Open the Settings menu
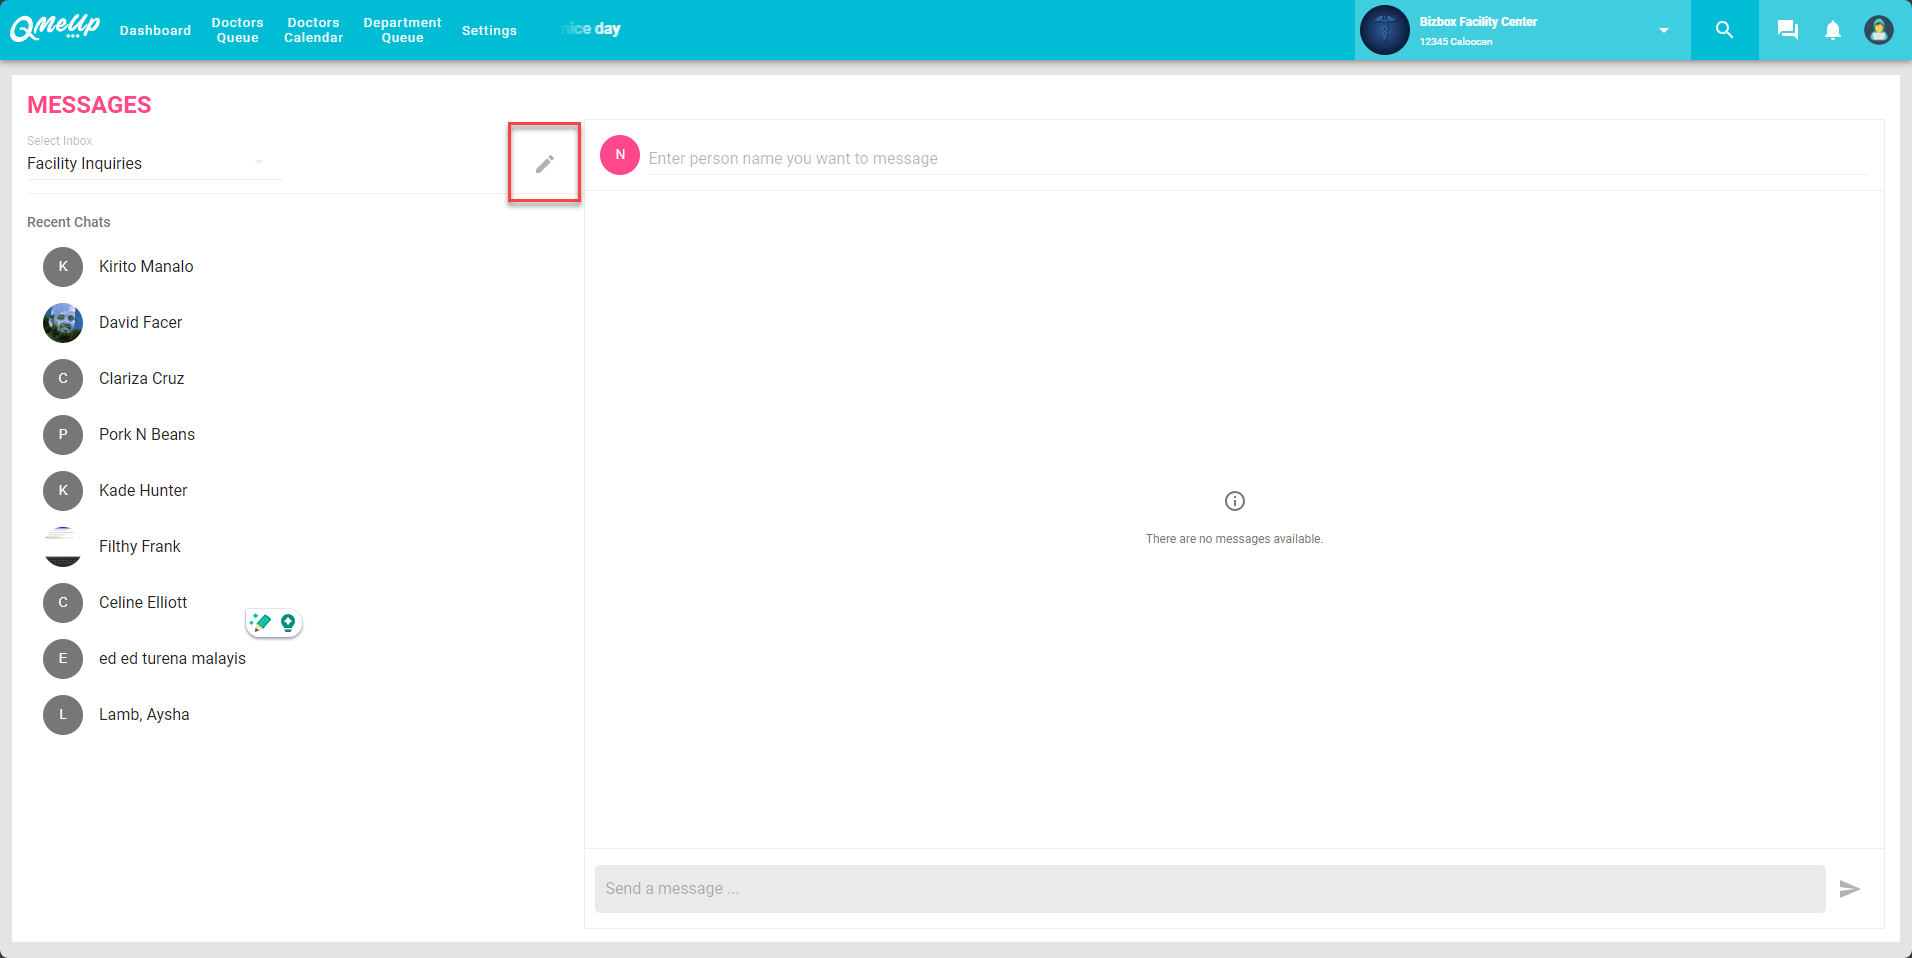The height and width of the screenshot is (958, 1912). [489, 30]
